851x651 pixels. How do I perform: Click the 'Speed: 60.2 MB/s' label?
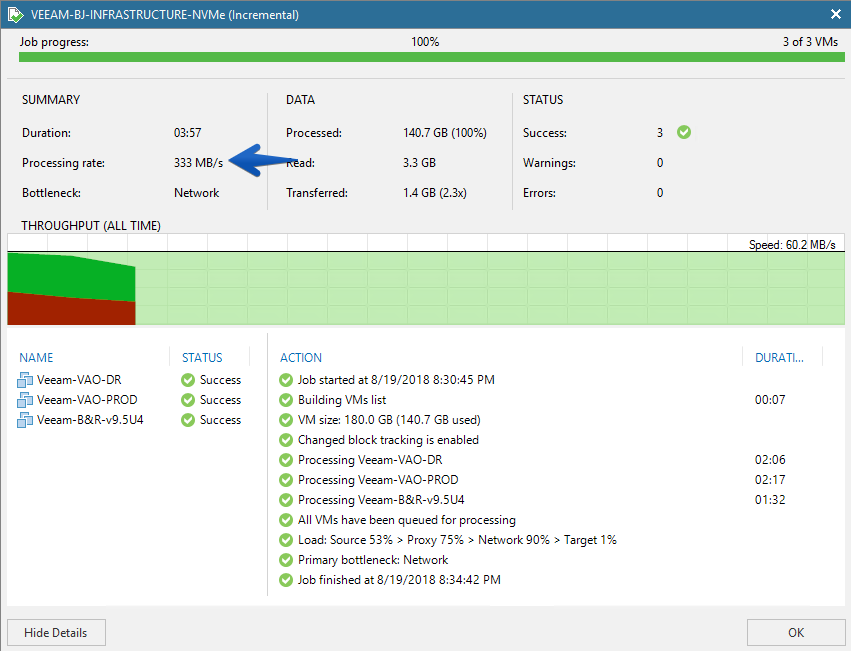(792, 245)
